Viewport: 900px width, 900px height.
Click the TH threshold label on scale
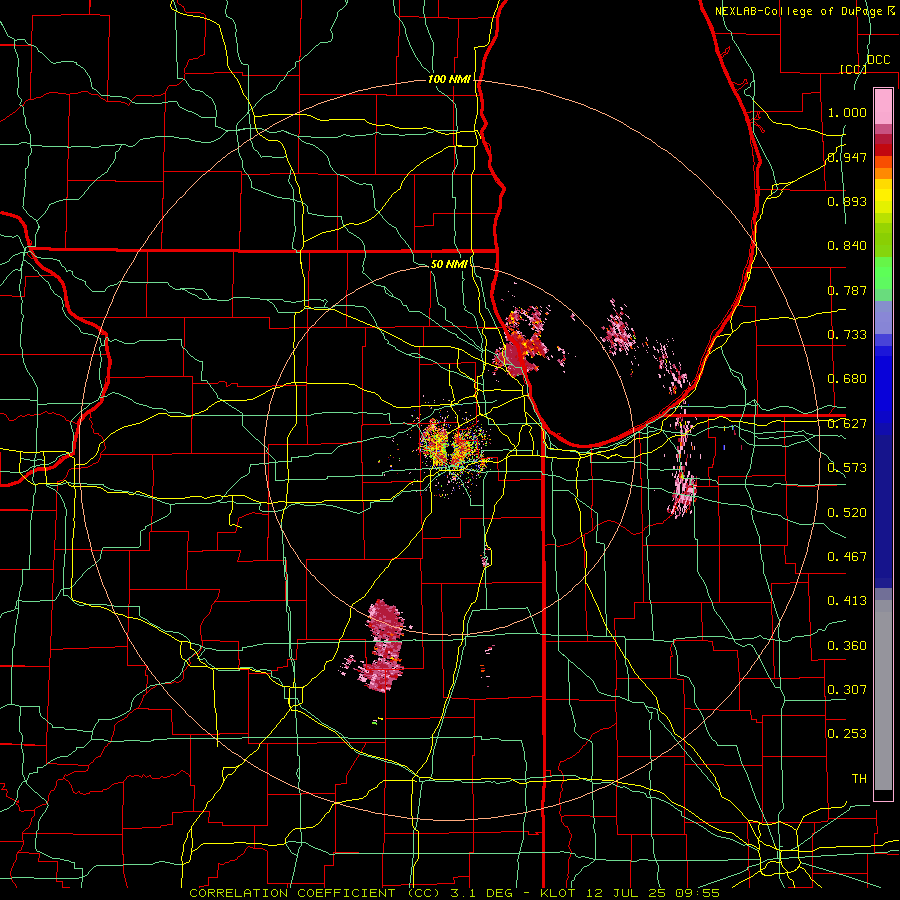[x=859, y=779]
